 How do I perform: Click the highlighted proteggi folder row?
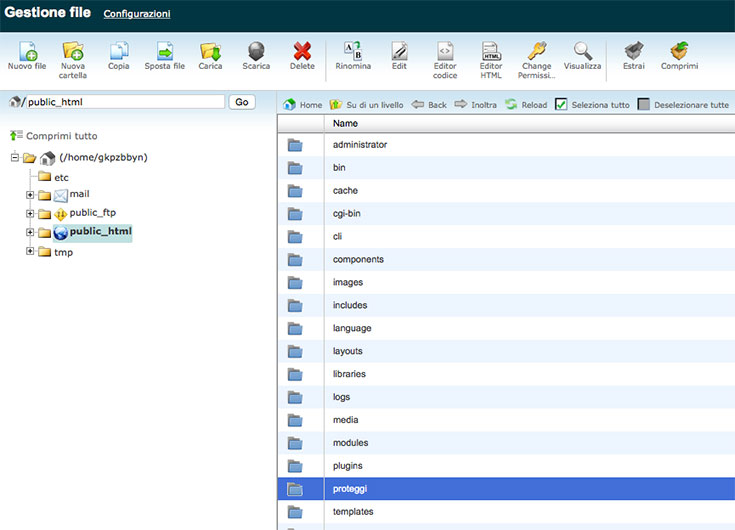(506, 489)
